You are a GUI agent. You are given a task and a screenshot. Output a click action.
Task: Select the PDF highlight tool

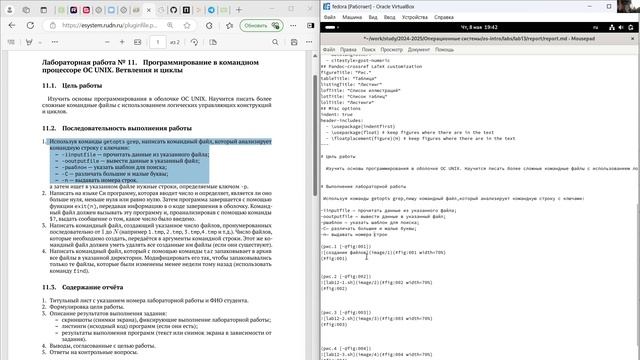point(29,42)
